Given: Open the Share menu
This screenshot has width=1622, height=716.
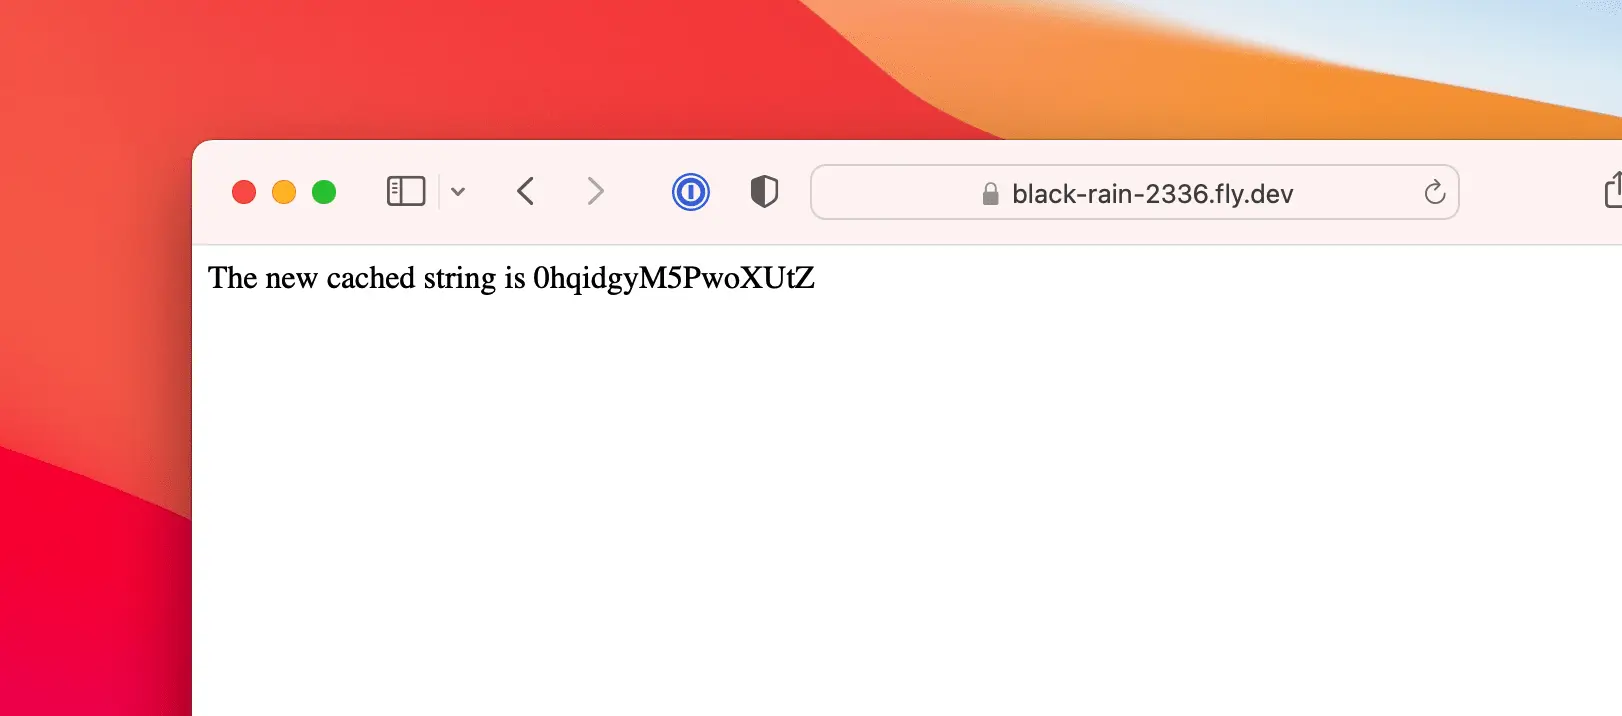Looking at the screenshot, I should pos(1613,190).
